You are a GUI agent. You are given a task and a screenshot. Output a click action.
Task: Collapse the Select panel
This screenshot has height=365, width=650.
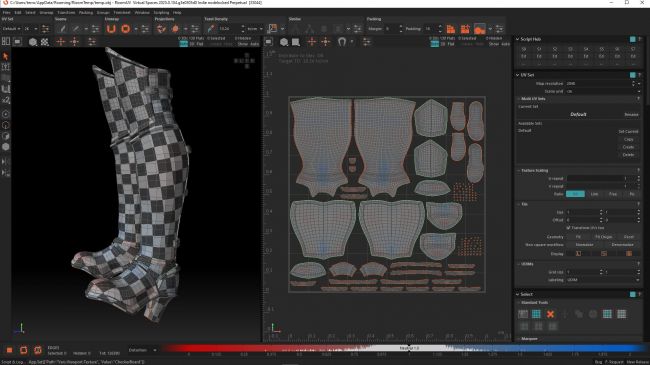click(x=517, y=294)
